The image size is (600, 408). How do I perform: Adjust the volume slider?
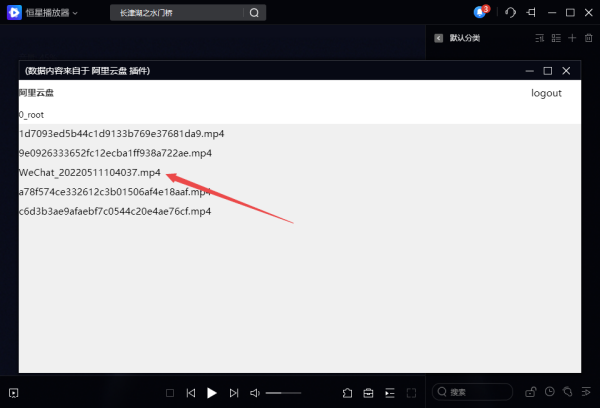283,393
